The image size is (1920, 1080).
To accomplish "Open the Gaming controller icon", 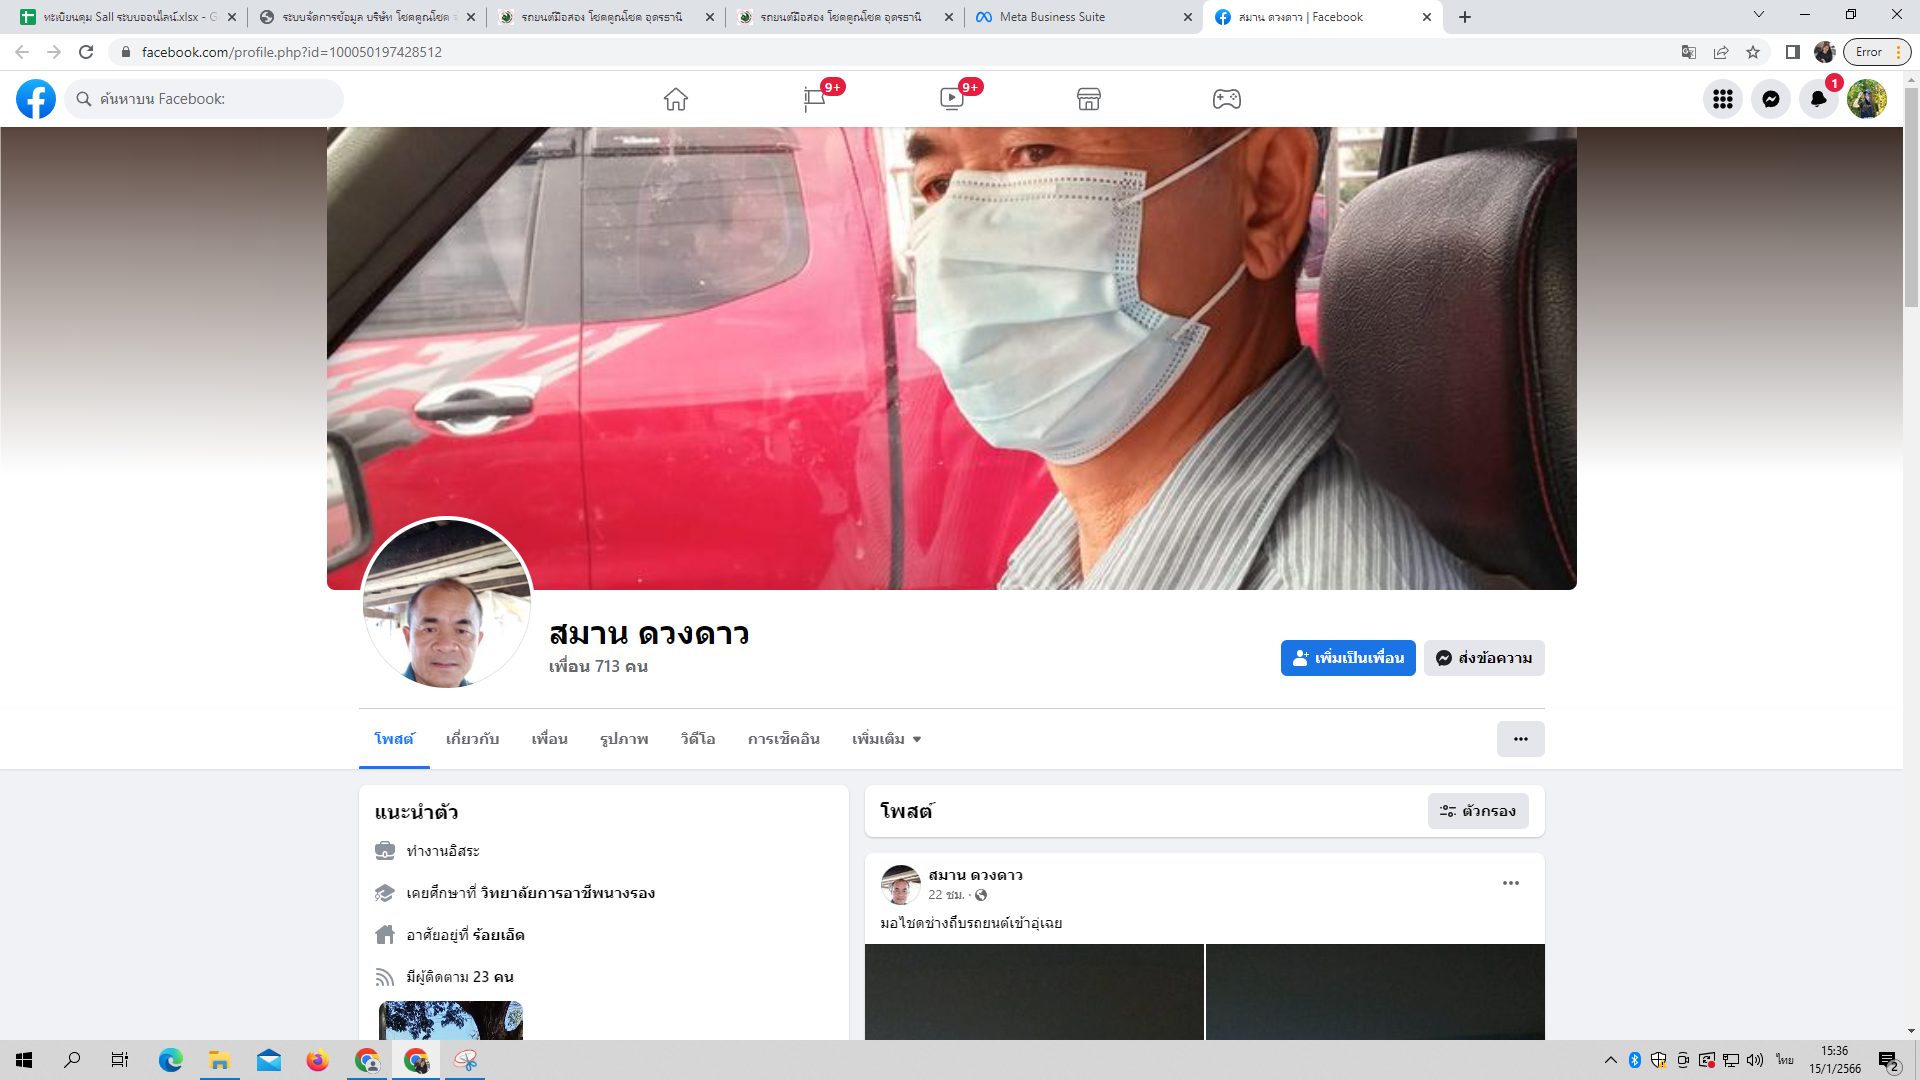I will [1226, 99].
